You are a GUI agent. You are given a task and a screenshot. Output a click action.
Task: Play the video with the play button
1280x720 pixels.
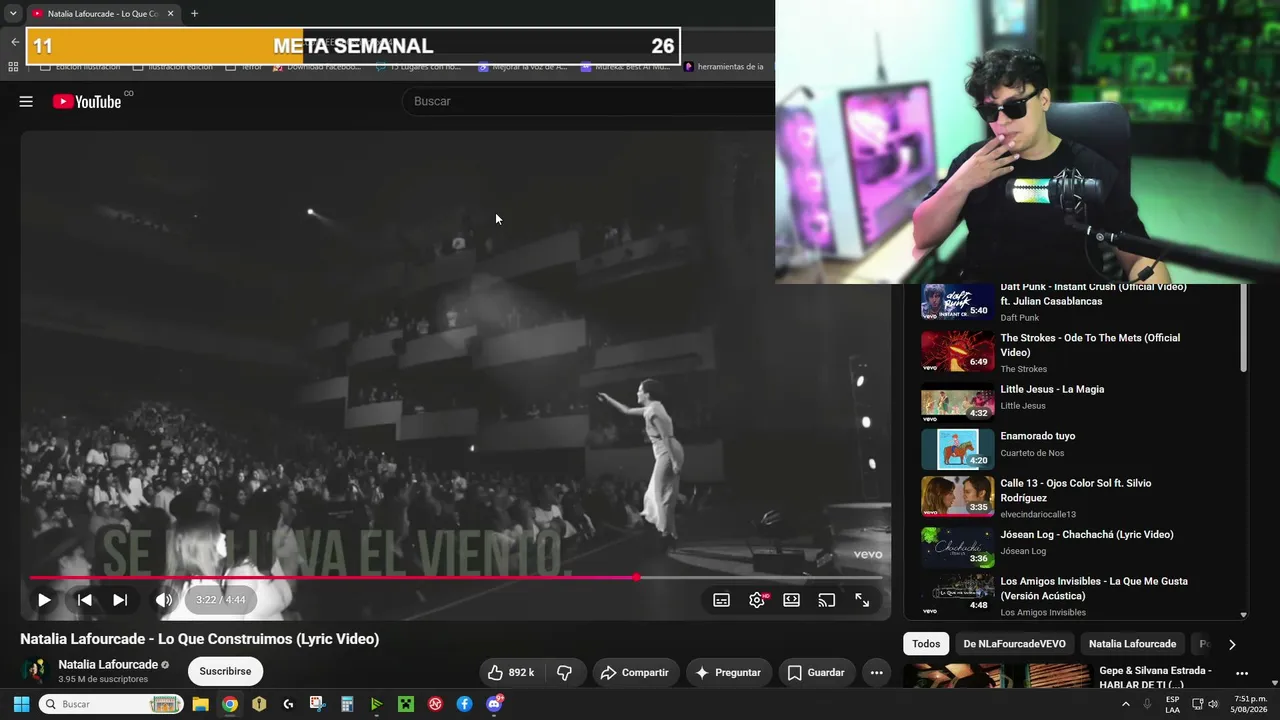(x=44, y=600)
